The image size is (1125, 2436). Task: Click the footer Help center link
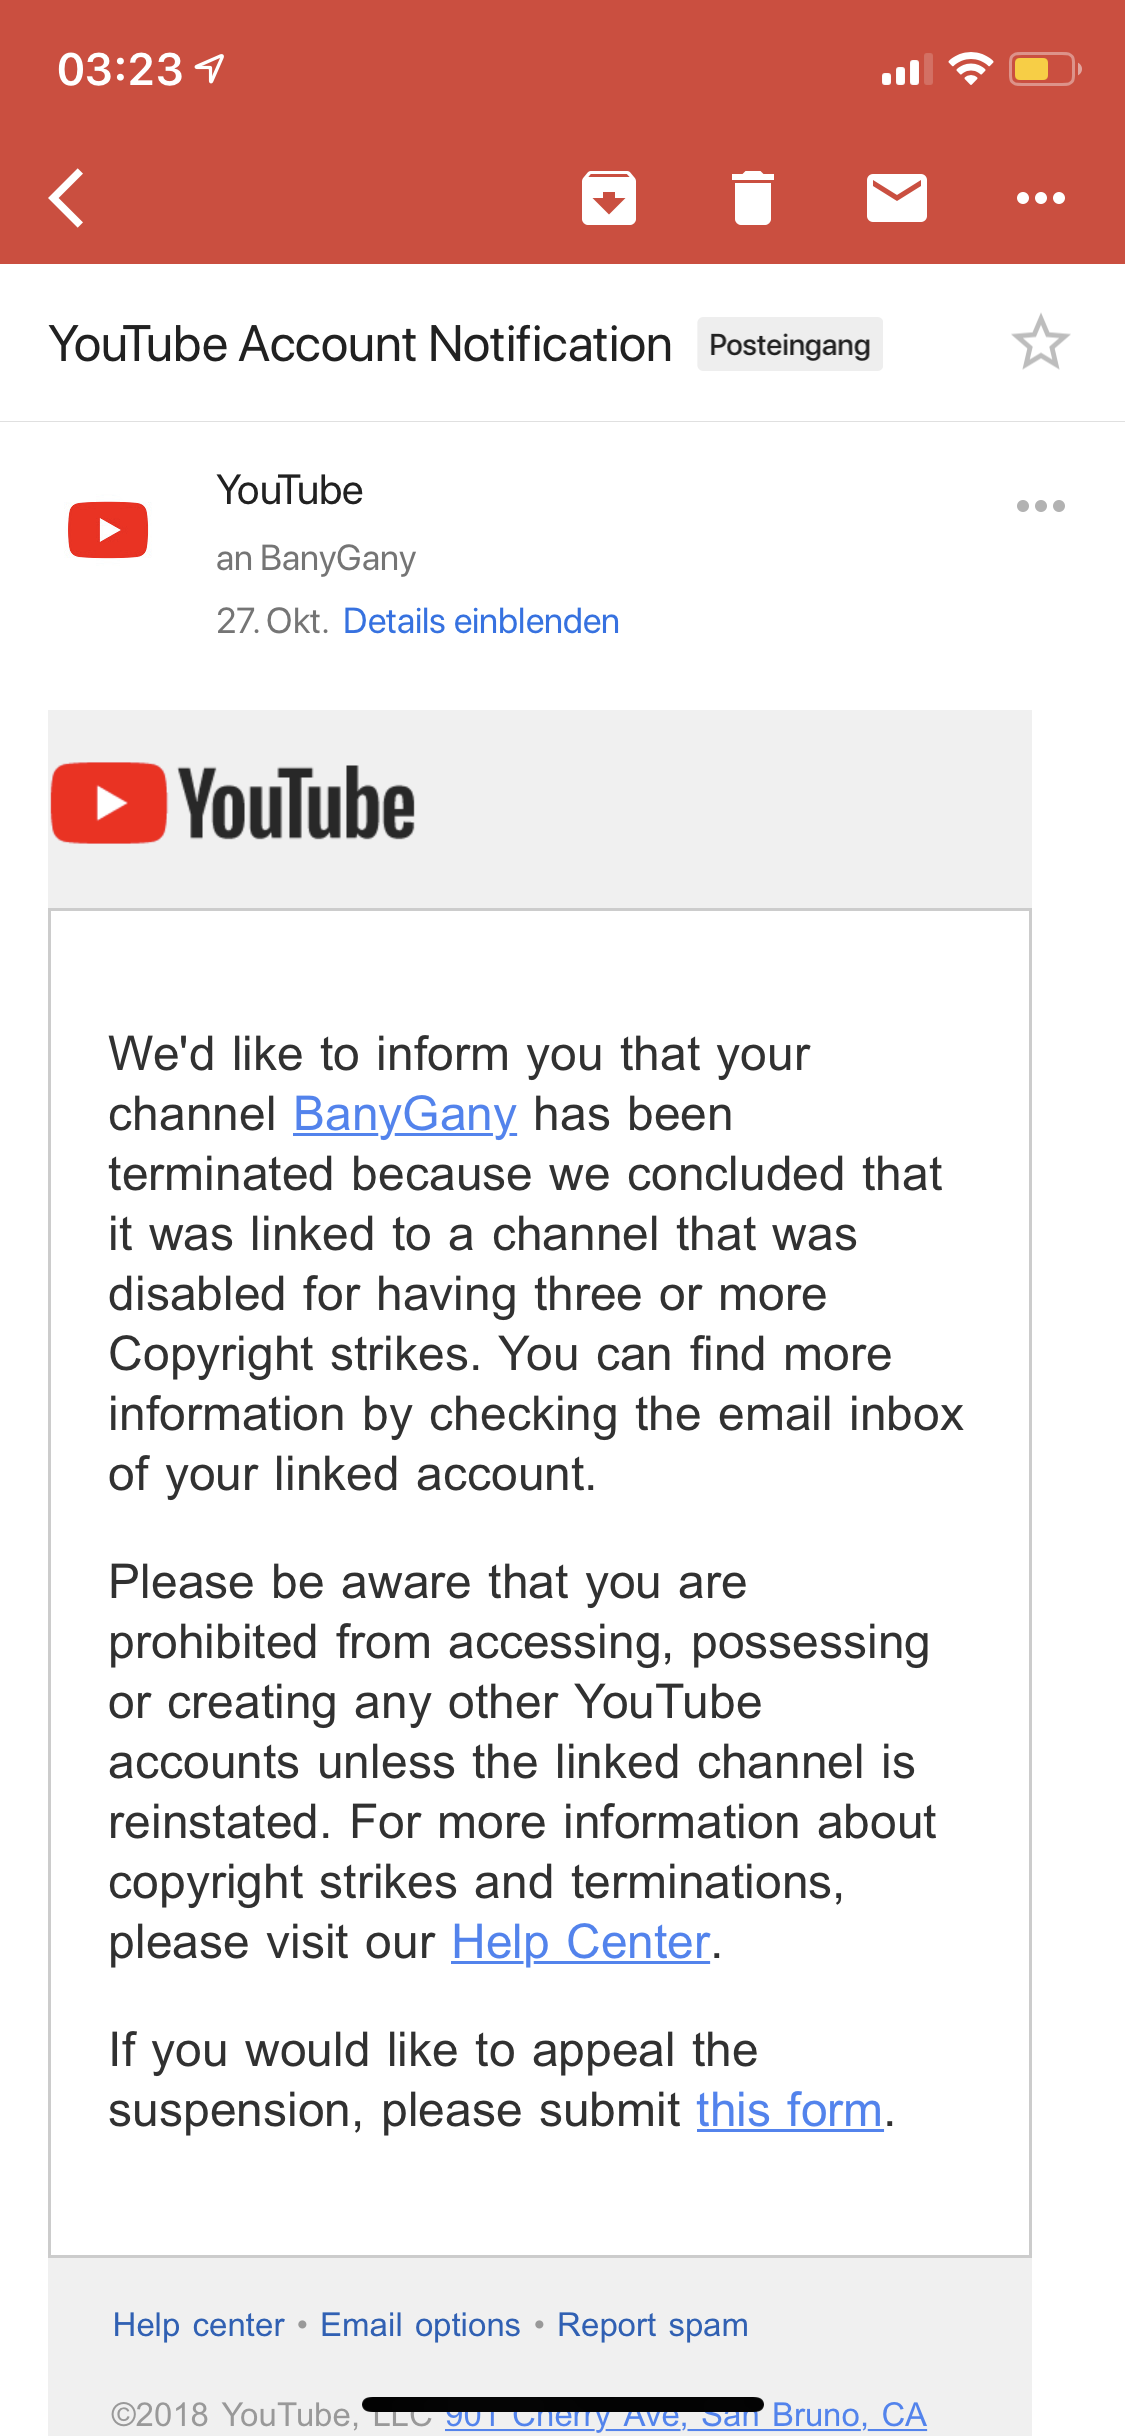coord(199,2325)
